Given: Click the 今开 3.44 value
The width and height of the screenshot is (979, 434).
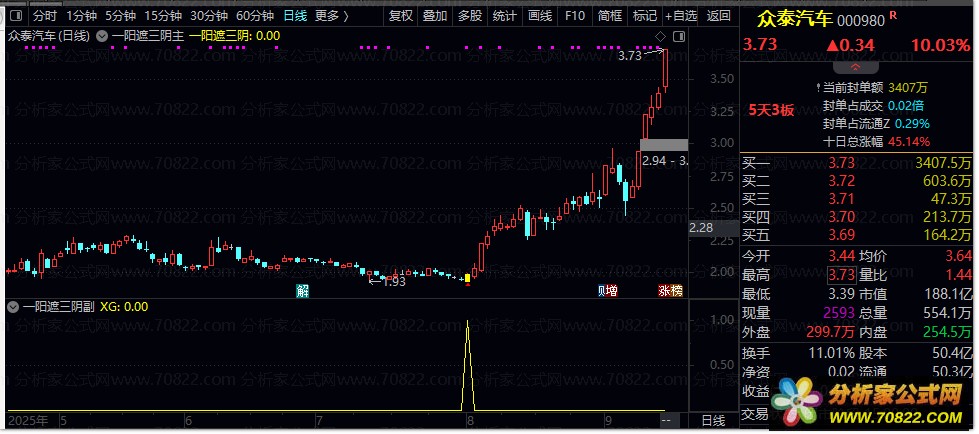Looking at the screenshot, I should pos(842,256).
